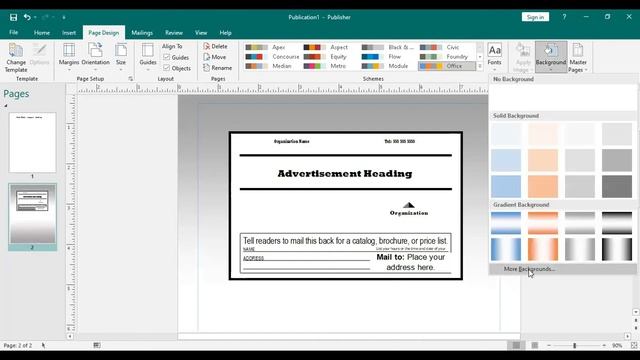This screenshot has height=360, width=640.
Task: Open the Orientation options
Action: point(96,57)
